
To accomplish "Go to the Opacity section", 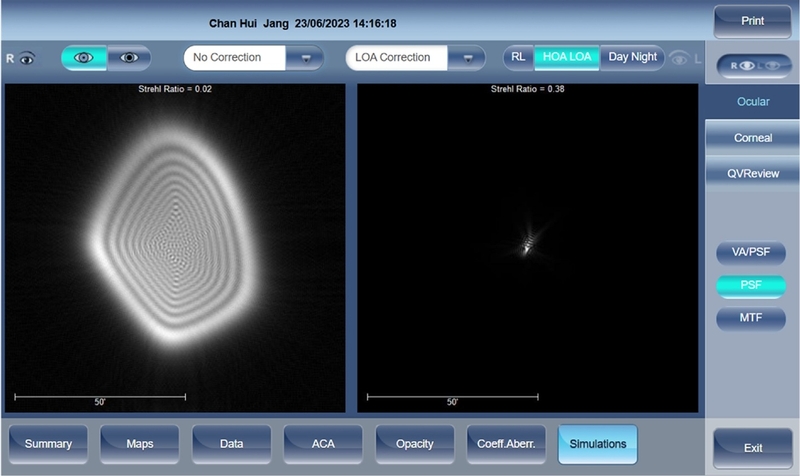I will [414, 443].
